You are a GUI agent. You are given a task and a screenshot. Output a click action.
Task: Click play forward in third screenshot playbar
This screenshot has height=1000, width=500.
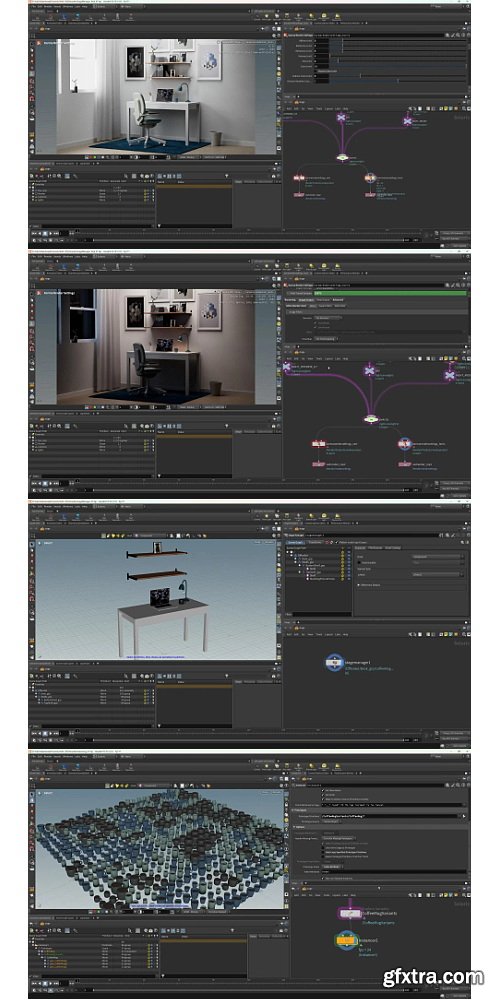[x=52, y=733]
